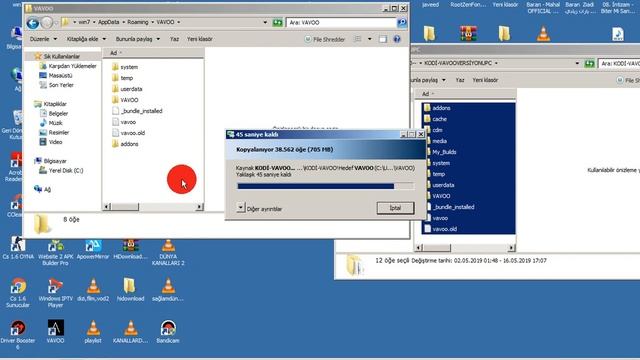Screen dimensions: 640x360
Task: Open Windows IPTV Player desktop shortcut
Action: (55, 292)
